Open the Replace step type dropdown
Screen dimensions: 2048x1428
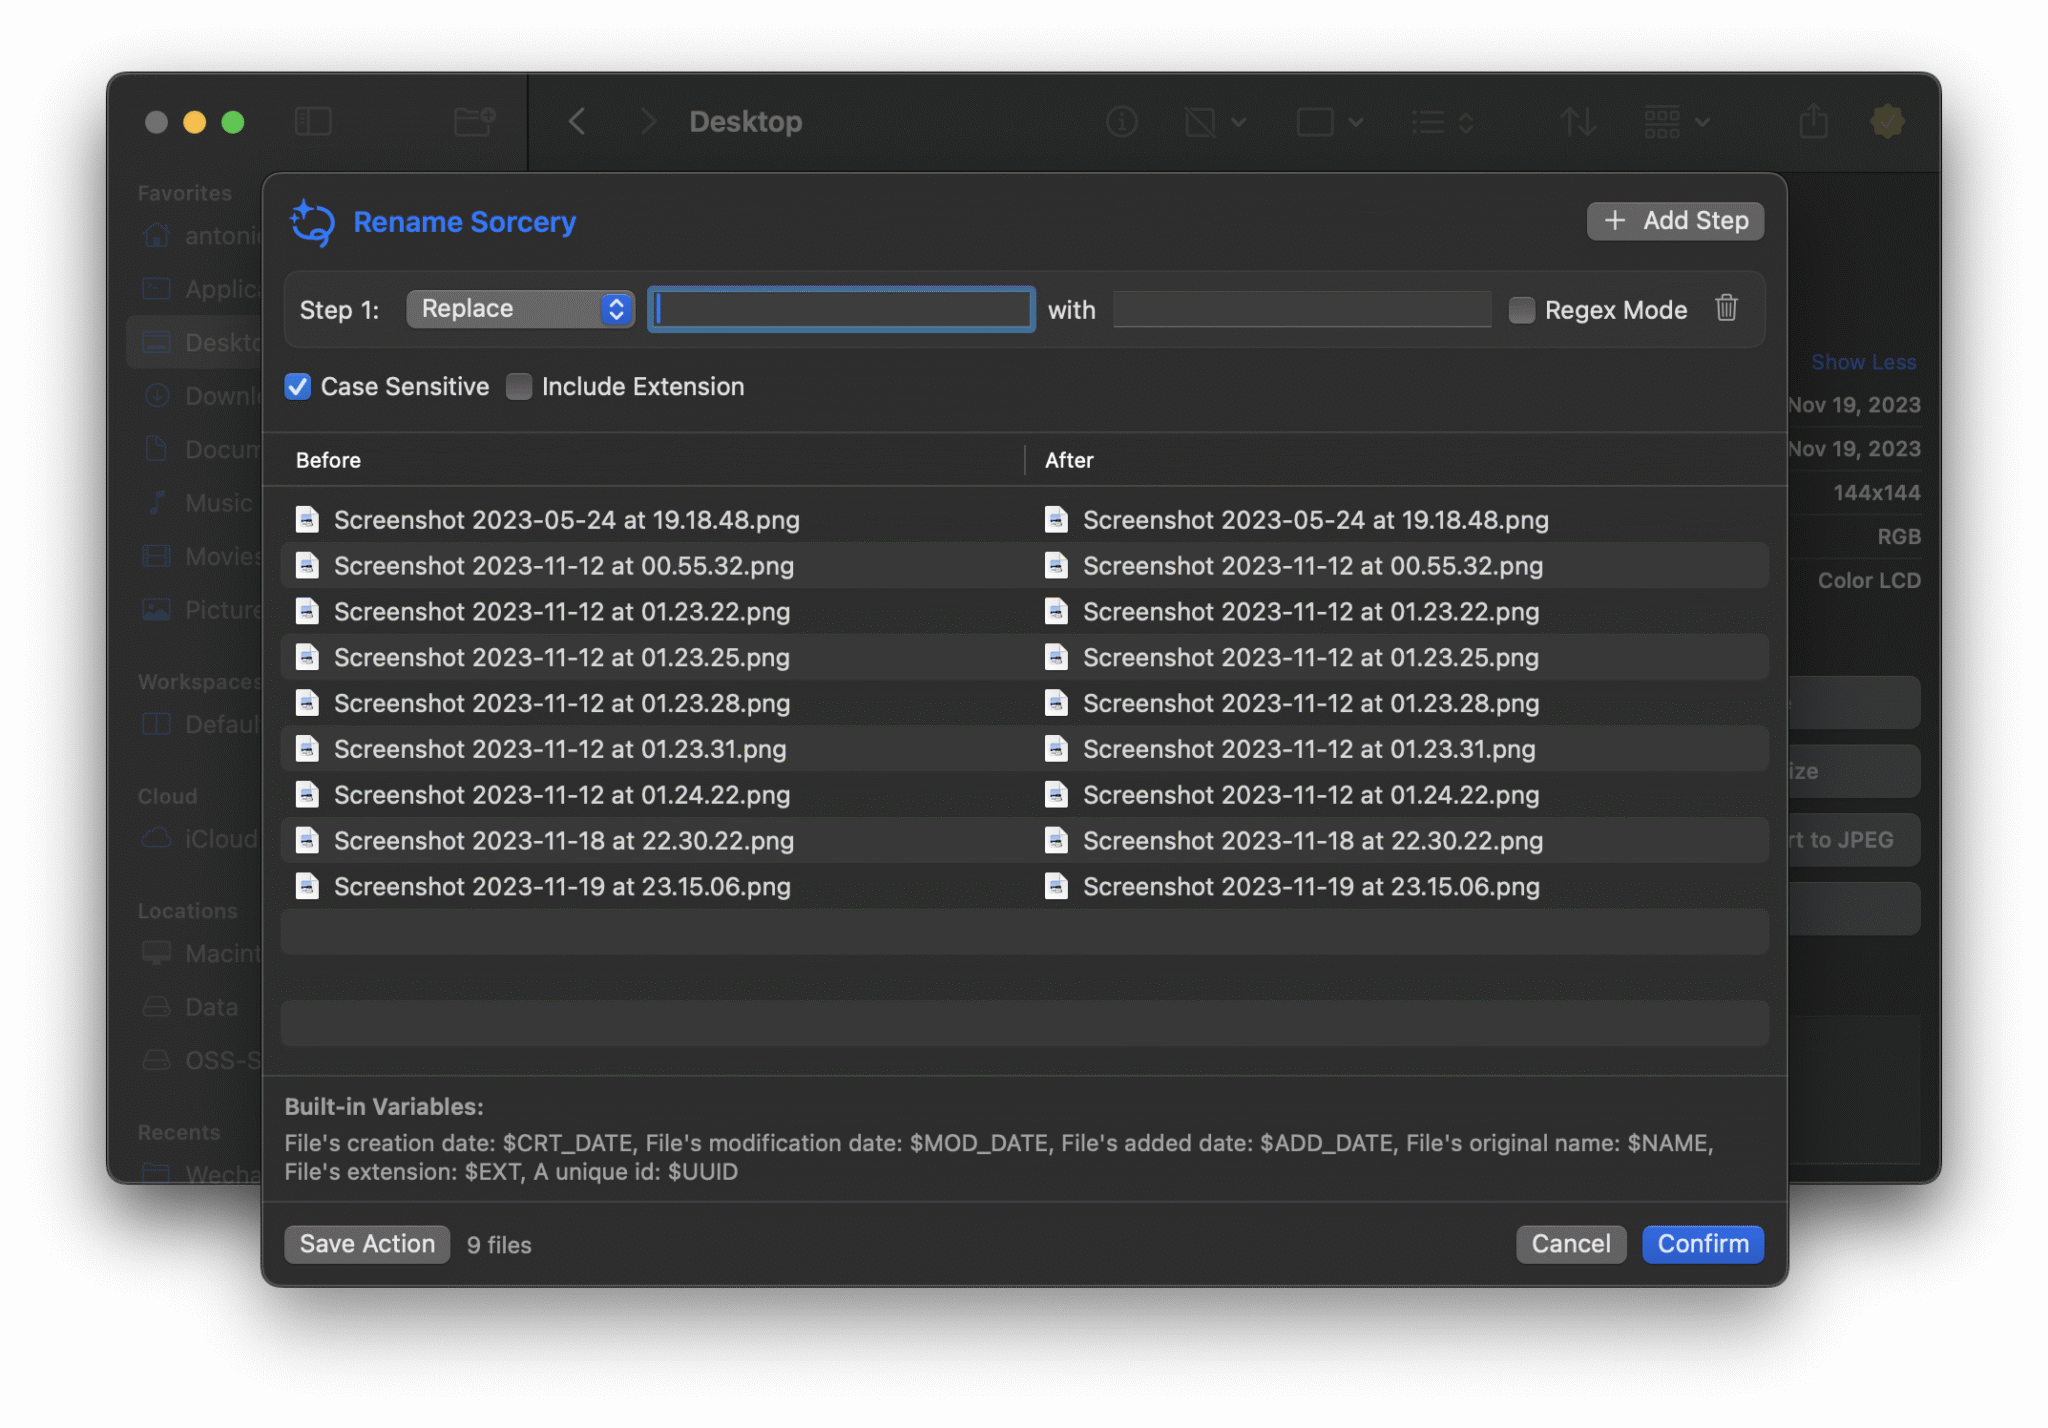click(519, 309)
